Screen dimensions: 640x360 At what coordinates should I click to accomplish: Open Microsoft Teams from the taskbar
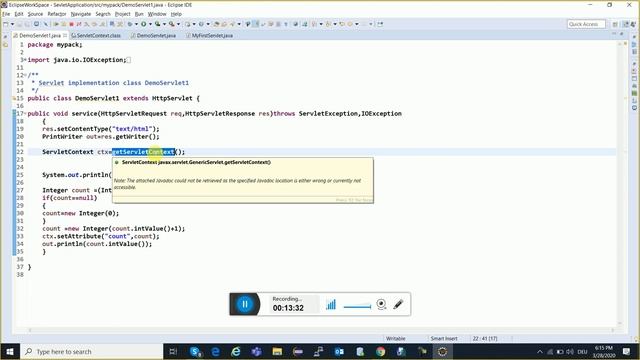pos(257,351)
